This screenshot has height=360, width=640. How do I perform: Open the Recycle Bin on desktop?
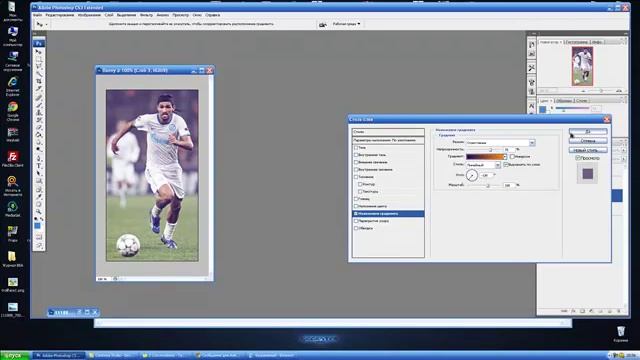click(x=621, y=333)
